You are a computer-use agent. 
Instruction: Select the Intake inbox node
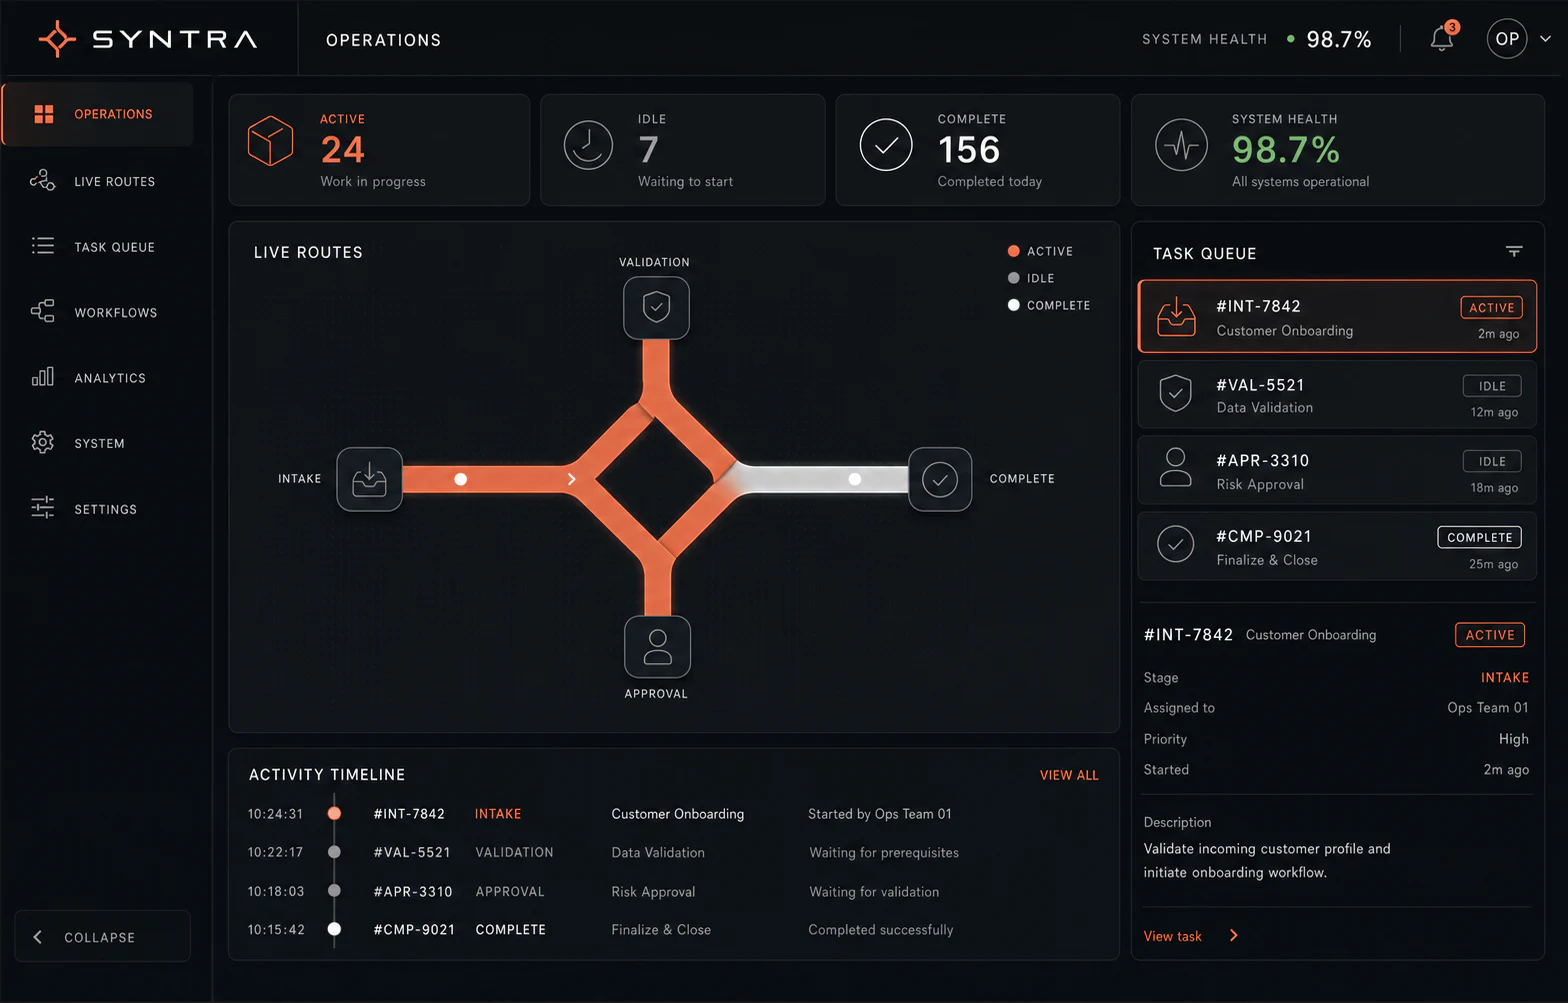(369, 479)
